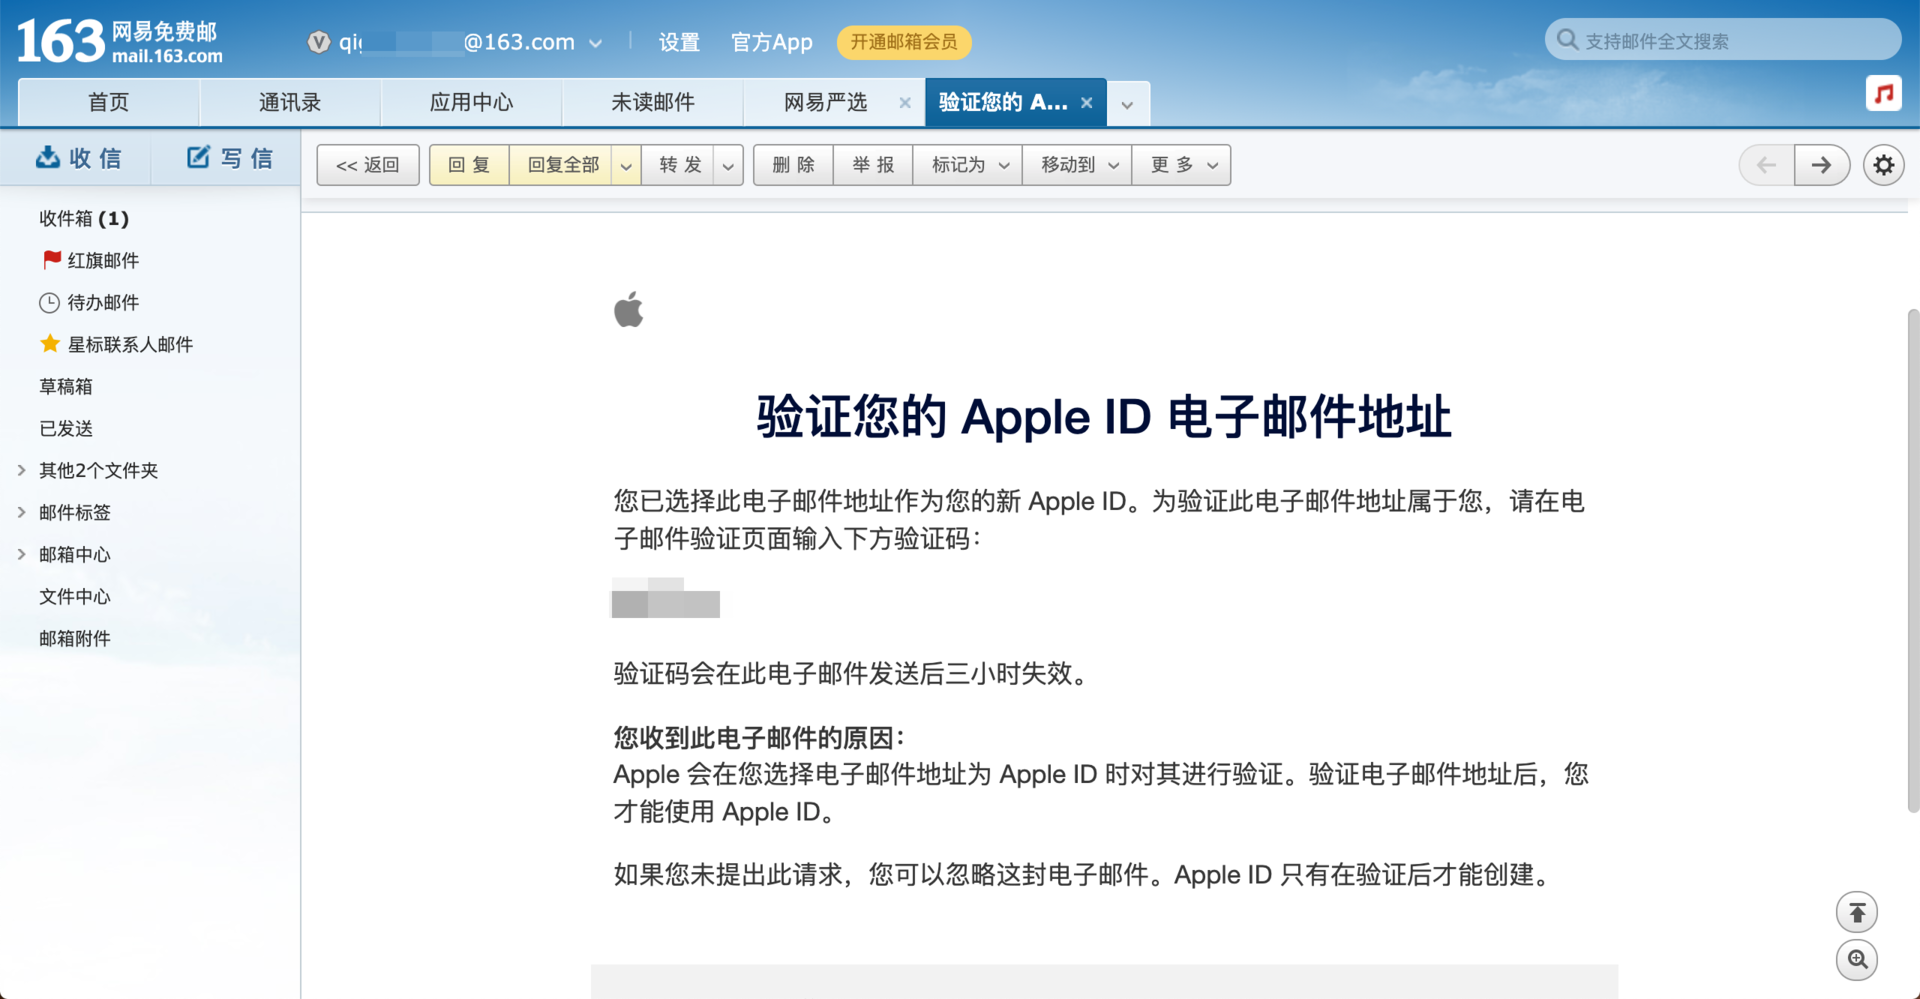Click the music note icon
The height and width of the screenshot is (999, 1920).
pos(1883,94)
